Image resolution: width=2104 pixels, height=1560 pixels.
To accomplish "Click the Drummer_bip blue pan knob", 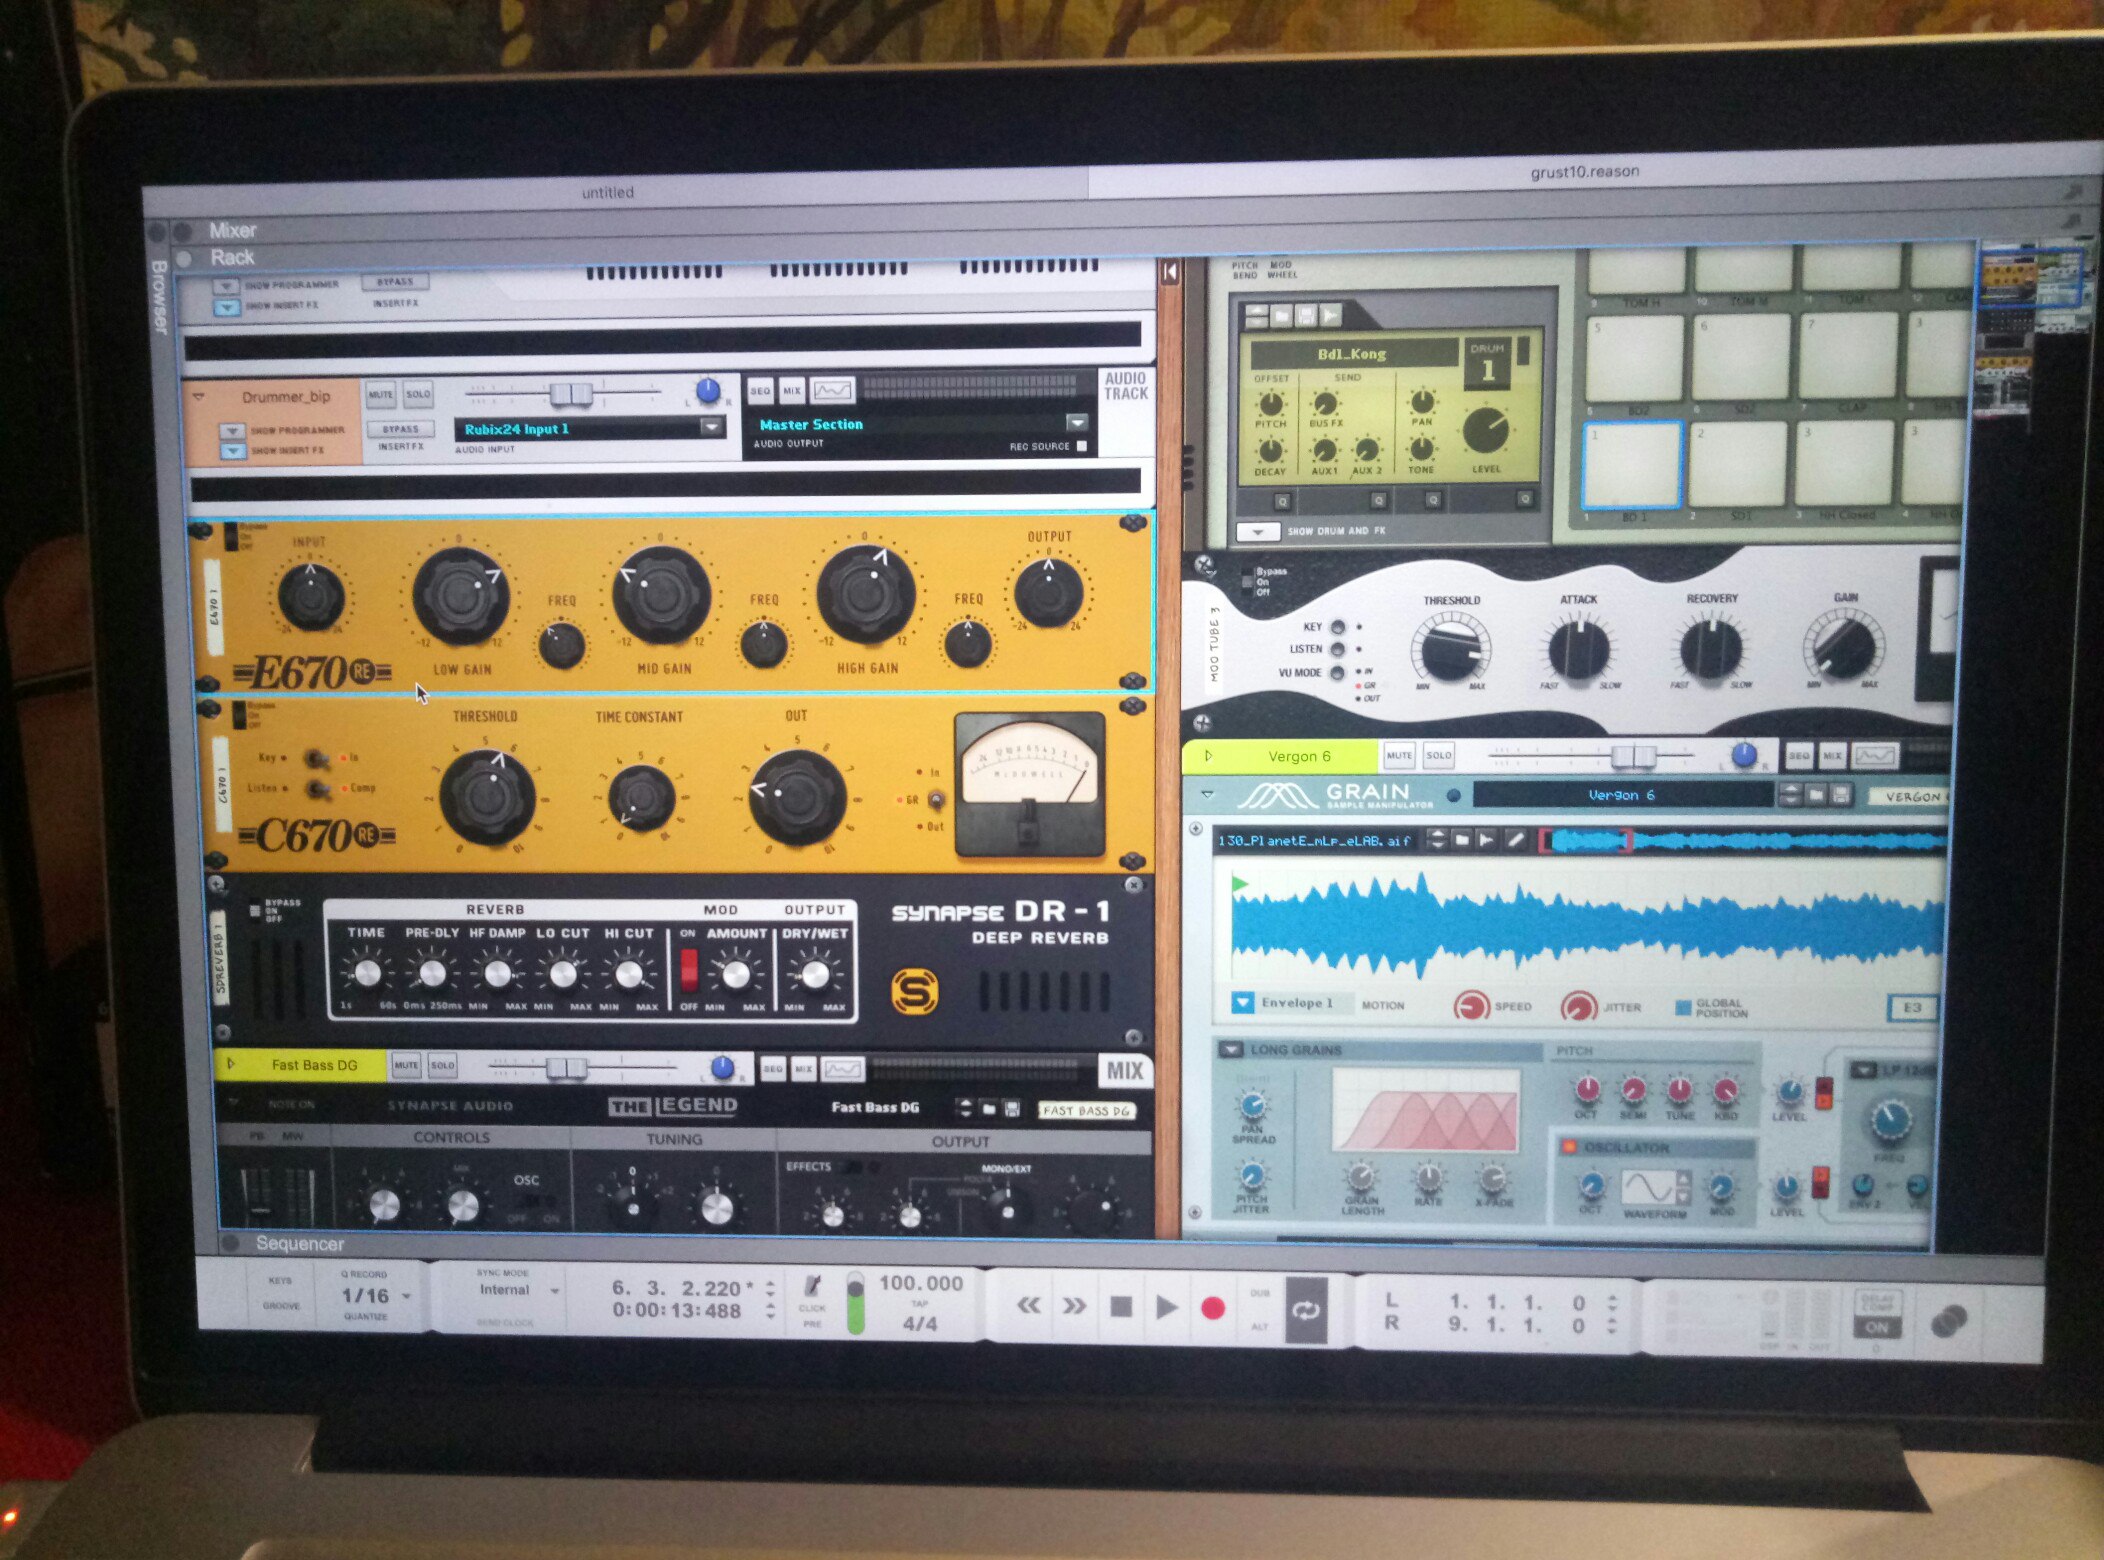I will pos(707,391).
